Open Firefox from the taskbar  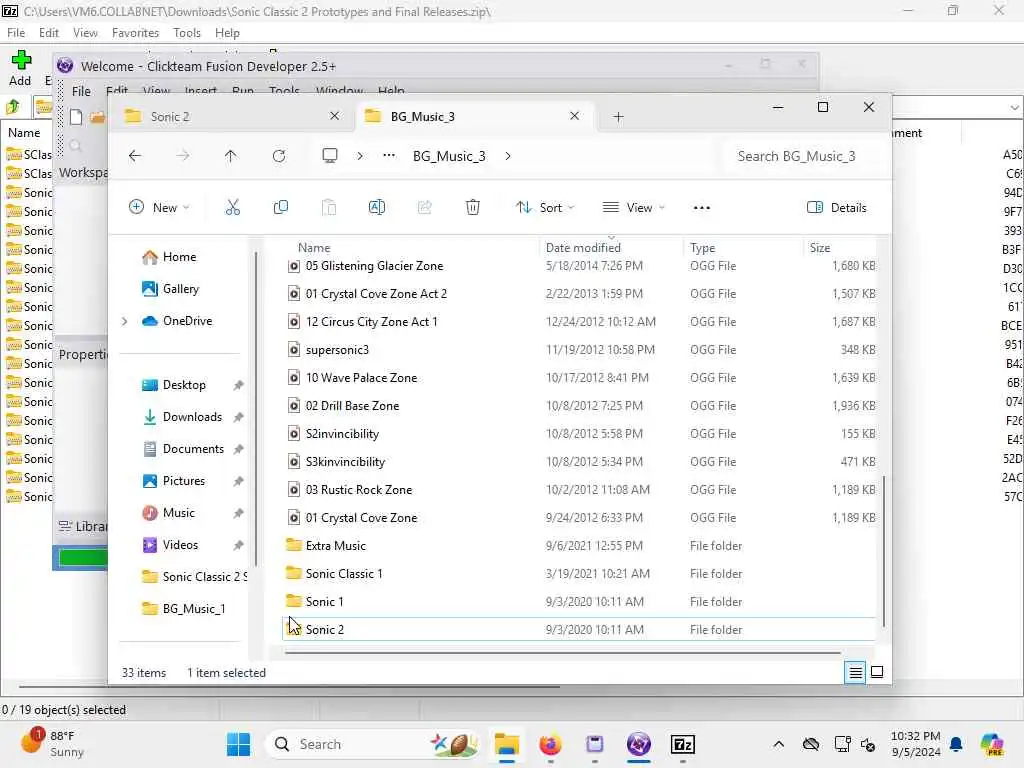(x=551, y=744)
